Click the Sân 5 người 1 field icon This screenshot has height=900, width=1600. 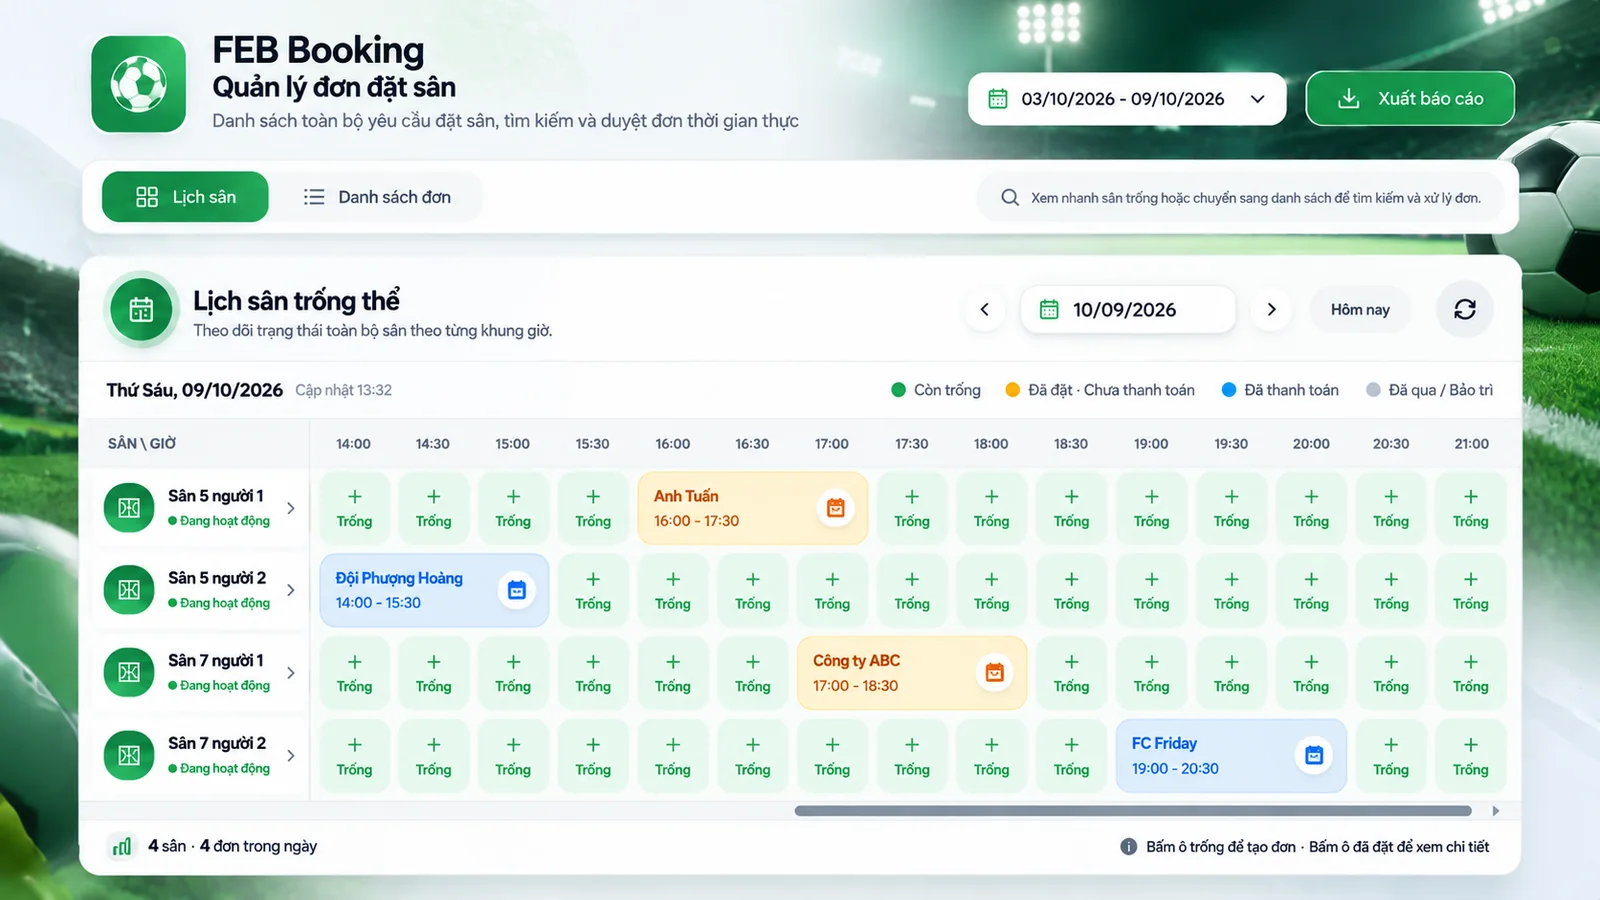coord(129,508)
